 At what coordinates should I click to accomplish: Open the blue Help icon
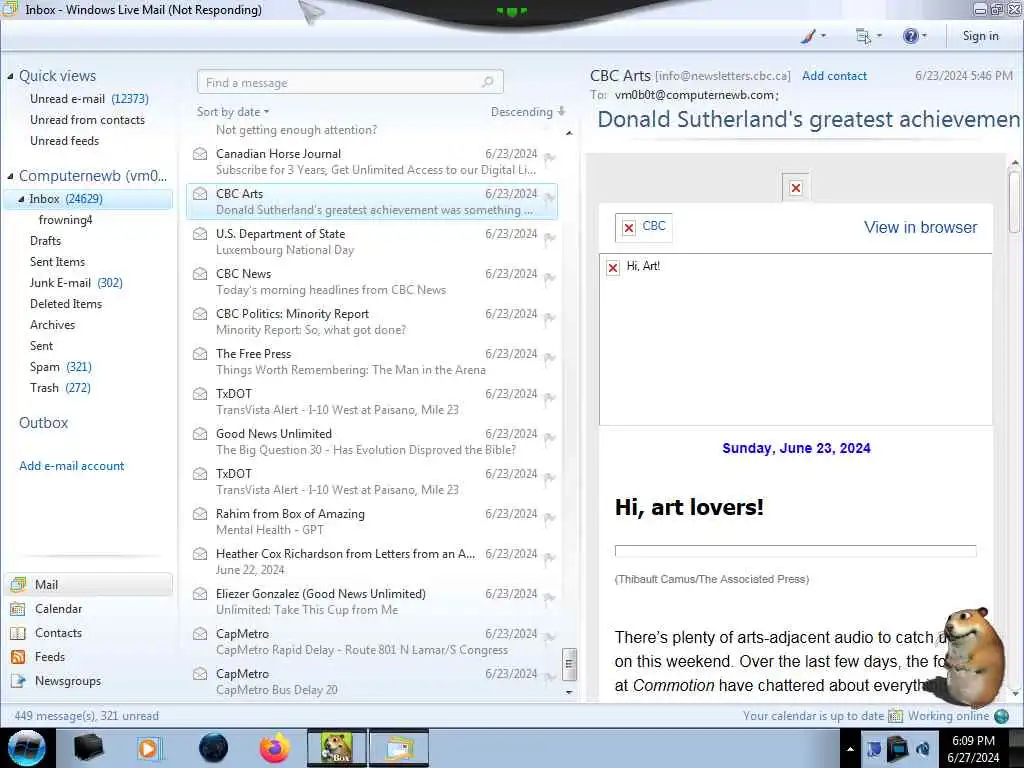coord(910,36)
